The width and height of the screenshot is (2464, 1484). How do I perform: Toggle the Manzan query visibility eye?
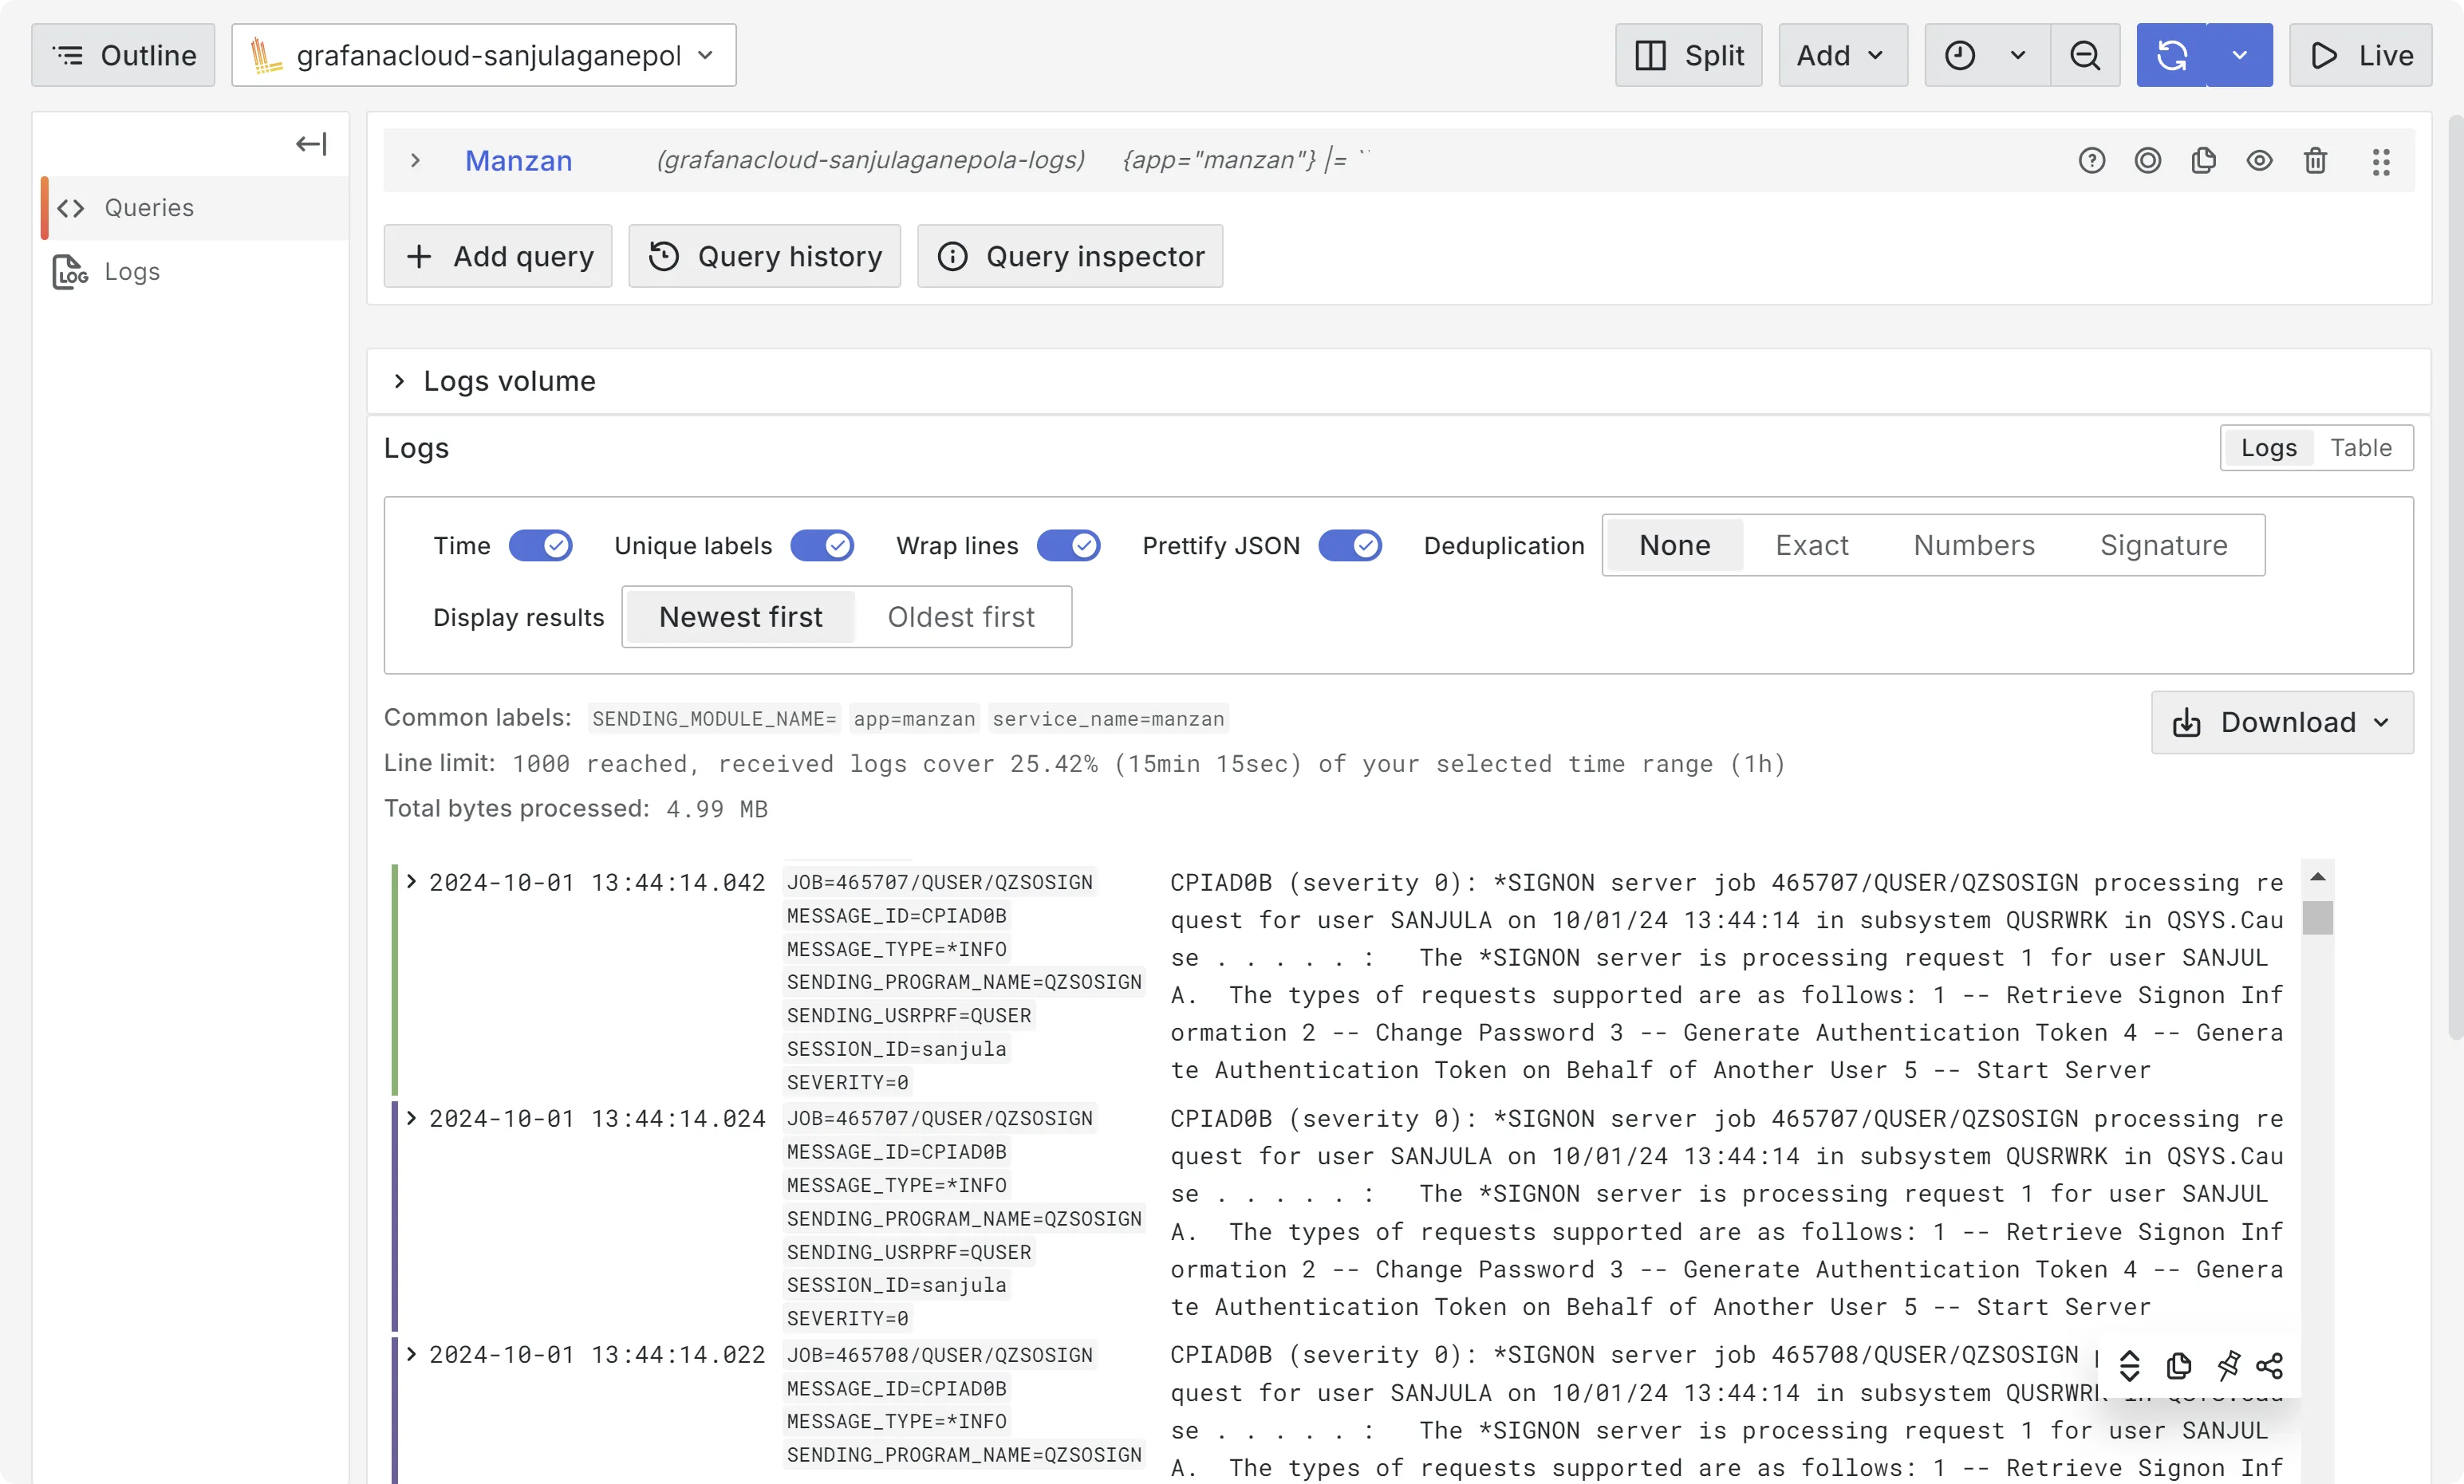tap(2259, 160)
